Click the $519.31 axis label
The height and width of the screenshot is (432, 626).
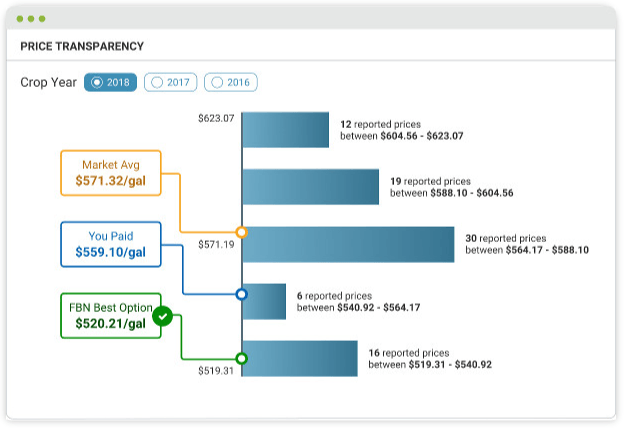tap(216, 371)
